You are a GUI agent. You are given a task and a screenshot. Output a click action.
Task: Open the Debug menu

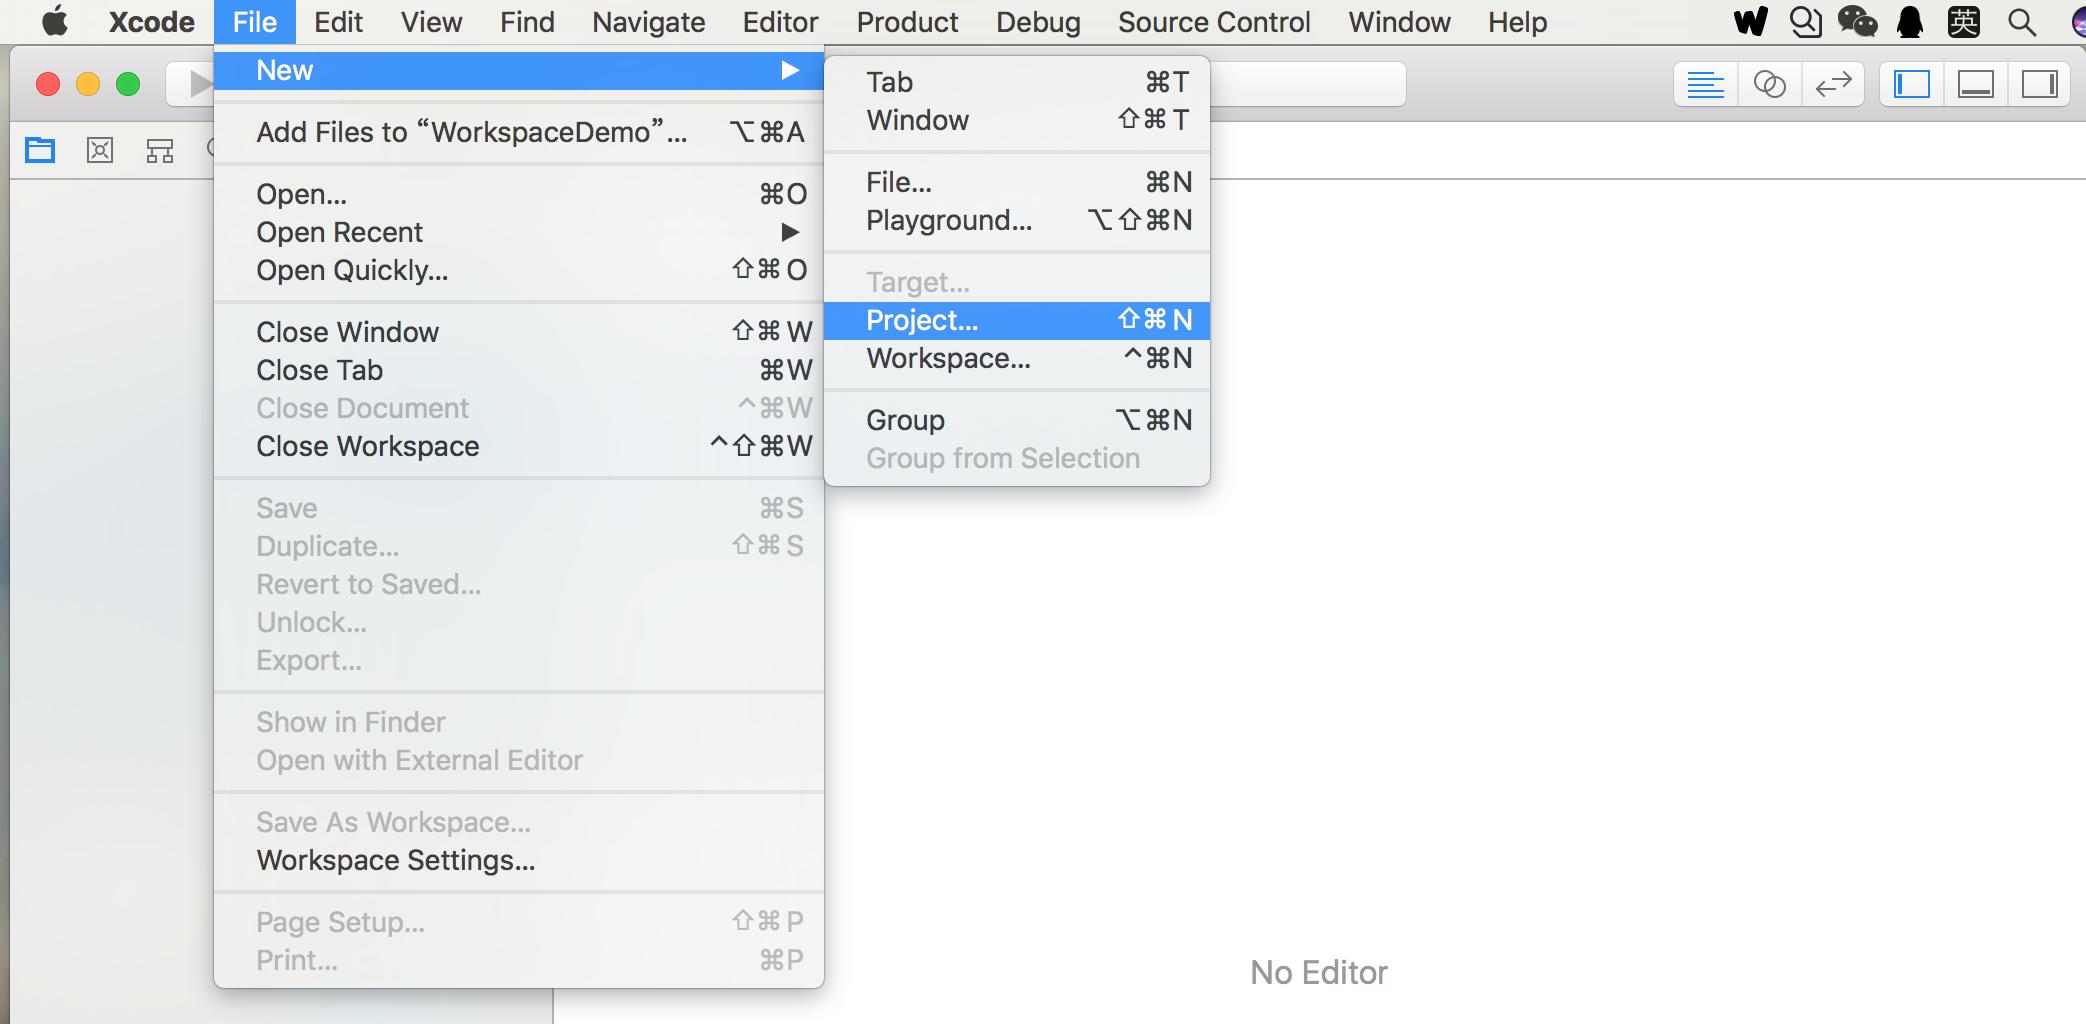coord(1038,22)
